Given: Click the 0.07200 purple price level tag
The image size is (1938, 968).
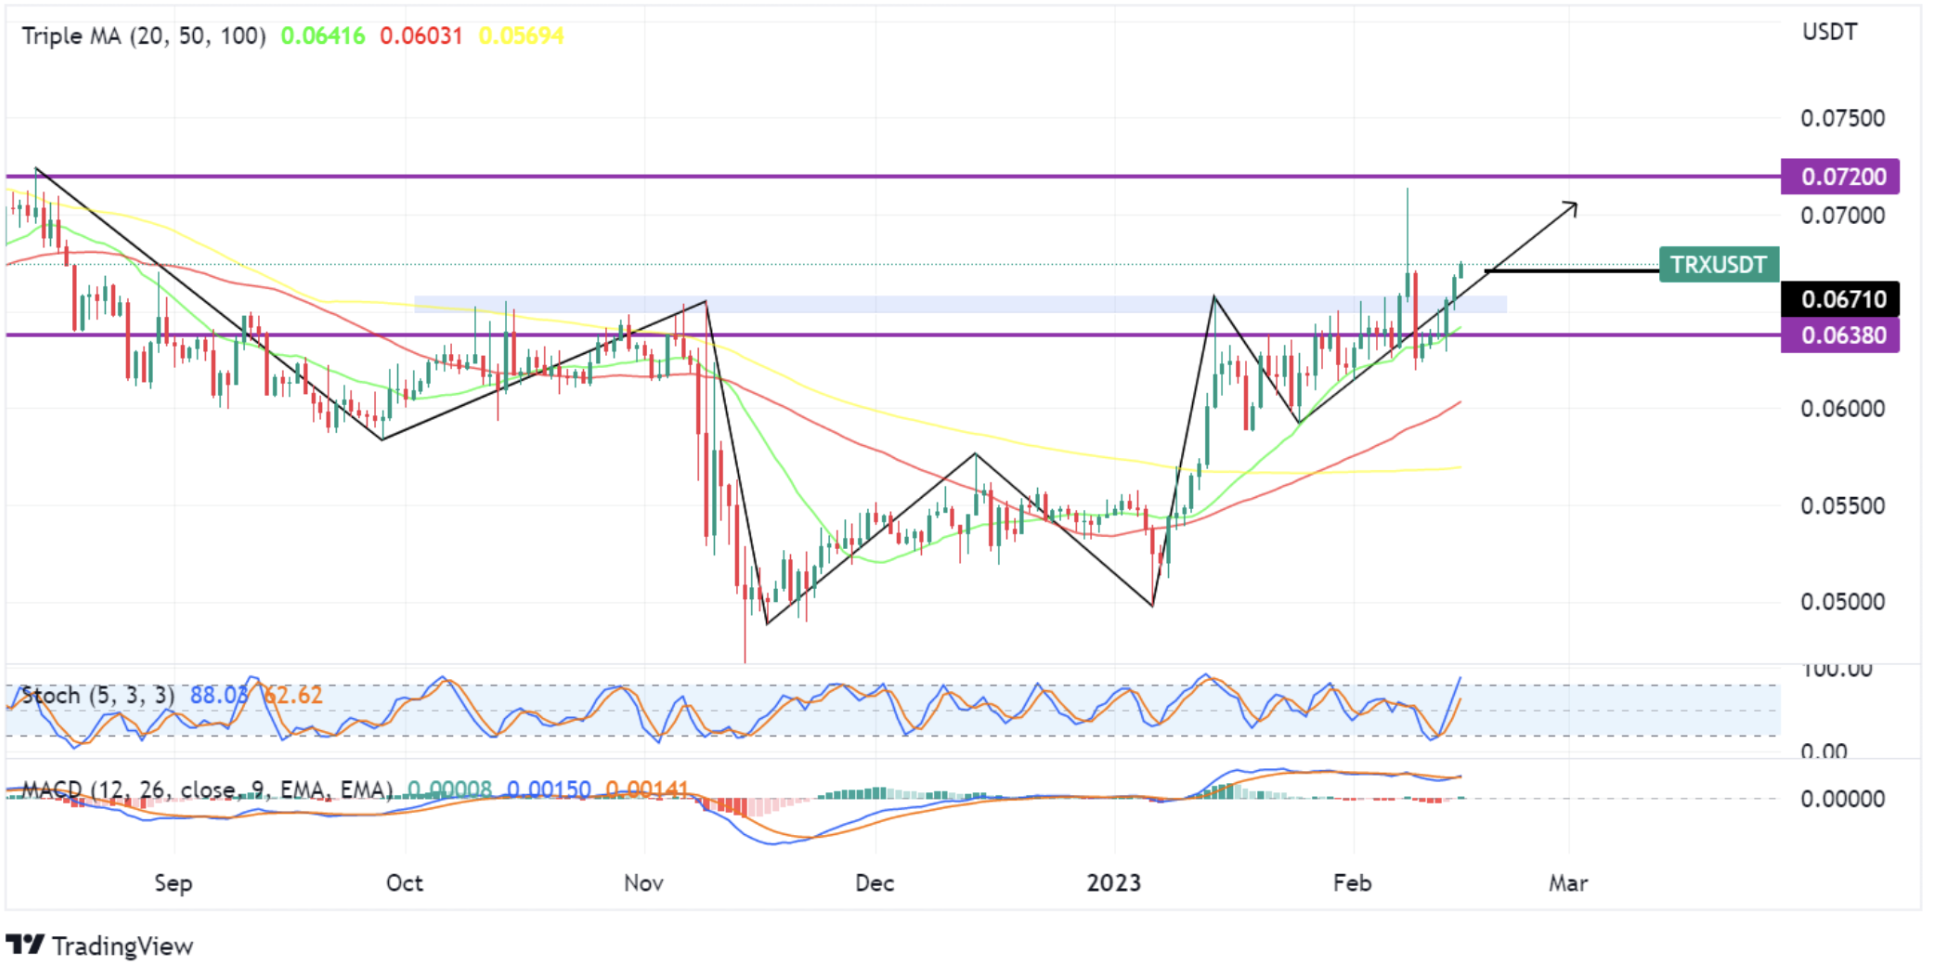Looking at the screenshot, I should (1840, 177).
